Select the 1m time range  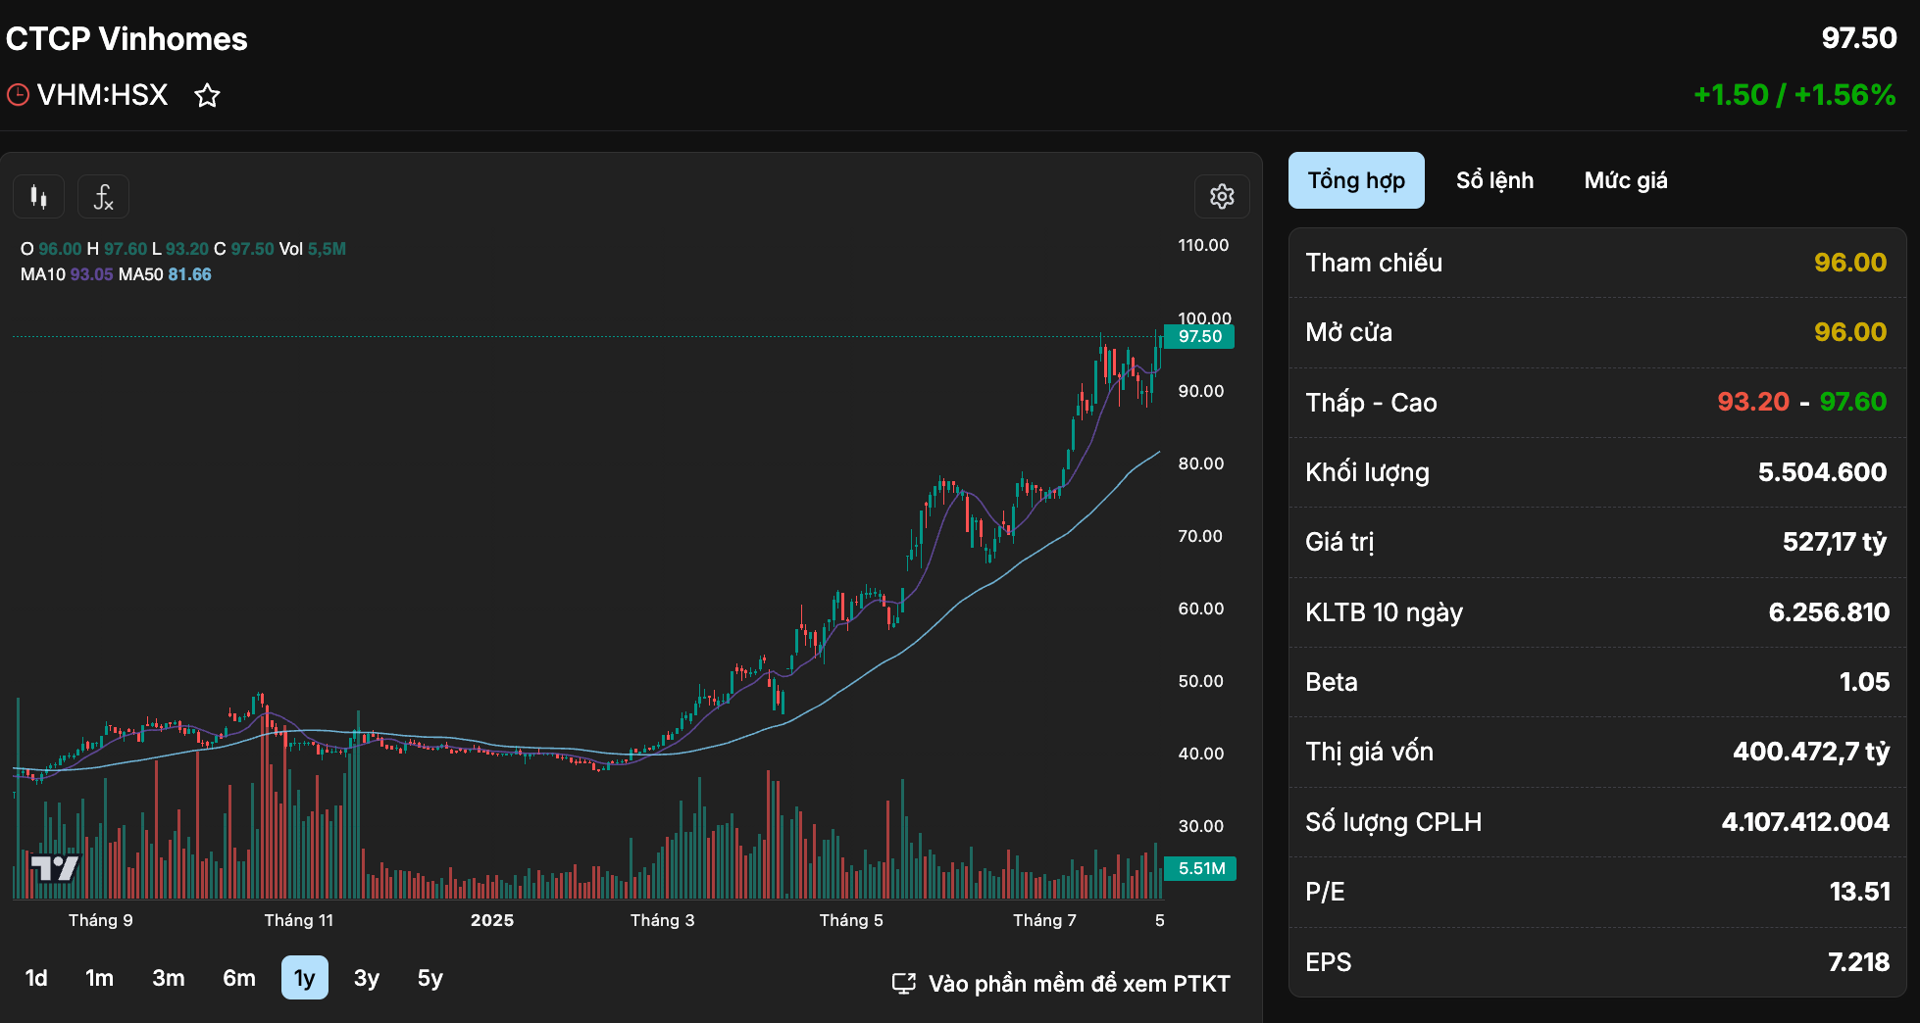click(99, 978)
